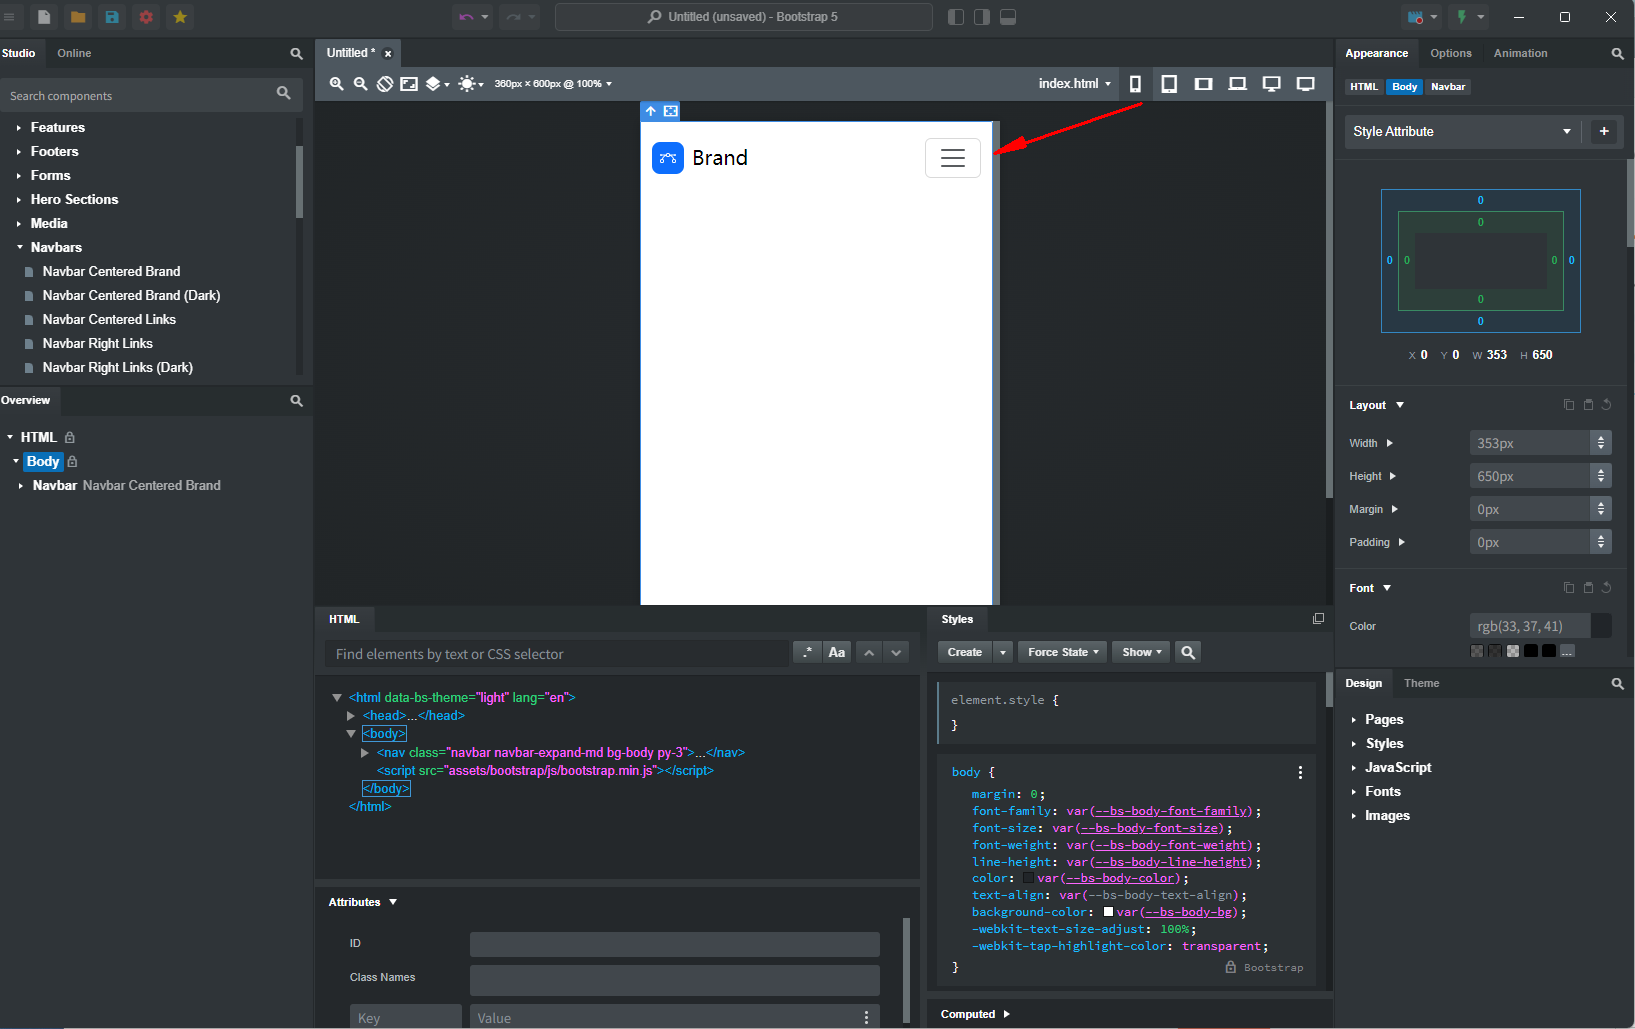The width and height of the screenshot is (1635, 1029).
Task: Open settings with the red gear icon
Action: pyautogui.click(x=146, y=17)
